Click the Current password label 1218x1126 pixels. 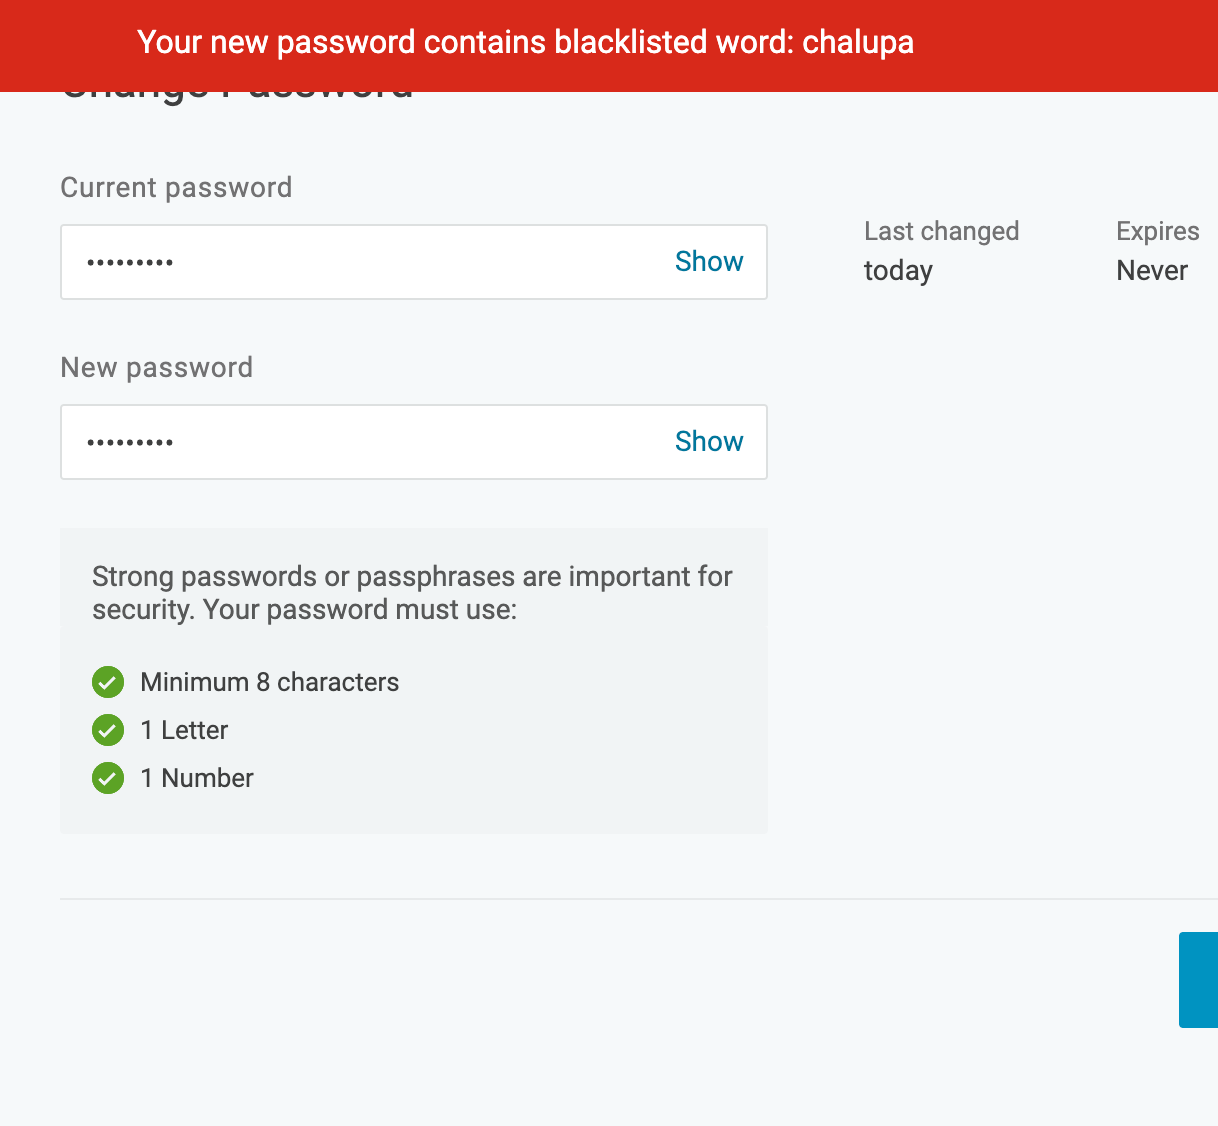click(176, 188)
